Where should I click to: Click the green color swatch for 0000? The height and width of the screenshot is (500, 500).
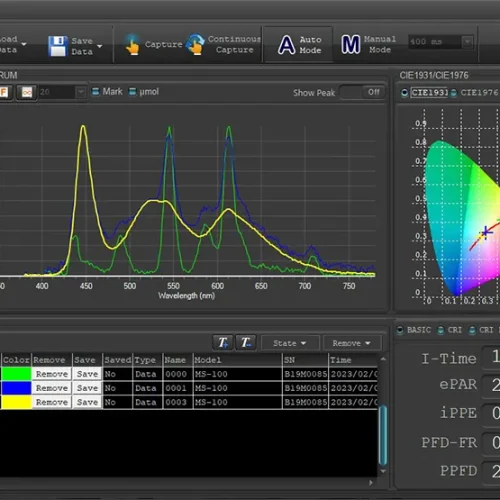[16, 374]
